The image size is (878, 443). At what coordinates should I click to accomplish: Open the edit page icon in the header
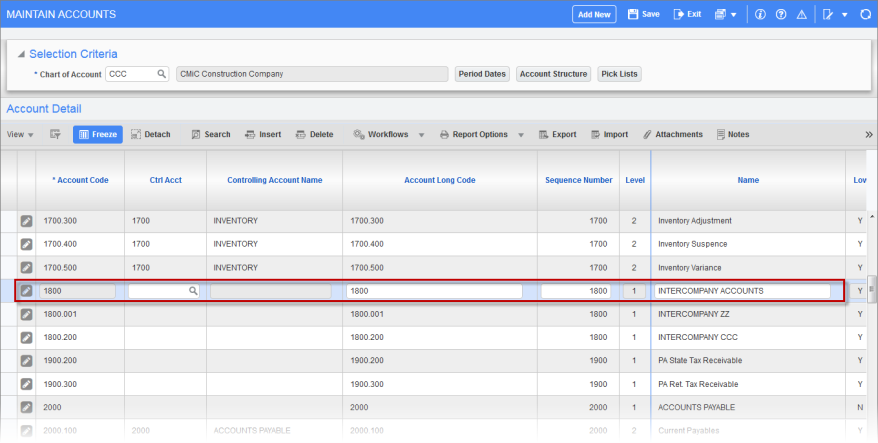(x=828, y=15)
